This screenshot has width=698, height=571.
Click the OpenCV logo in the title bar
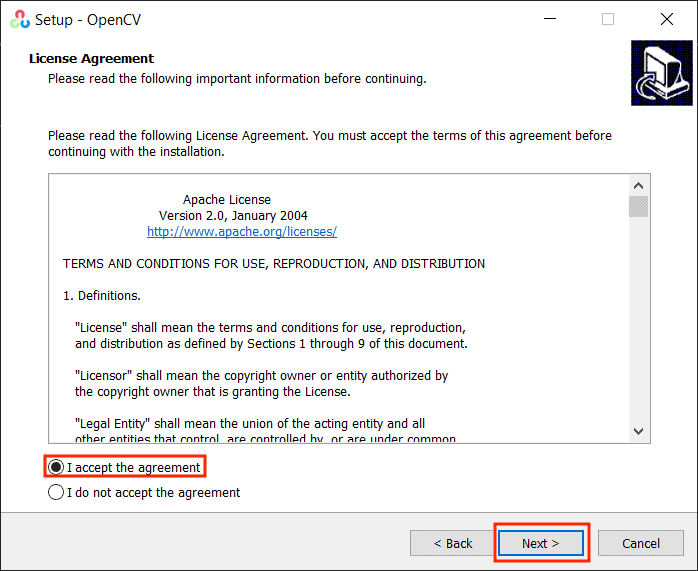click(x=20, y=19)
